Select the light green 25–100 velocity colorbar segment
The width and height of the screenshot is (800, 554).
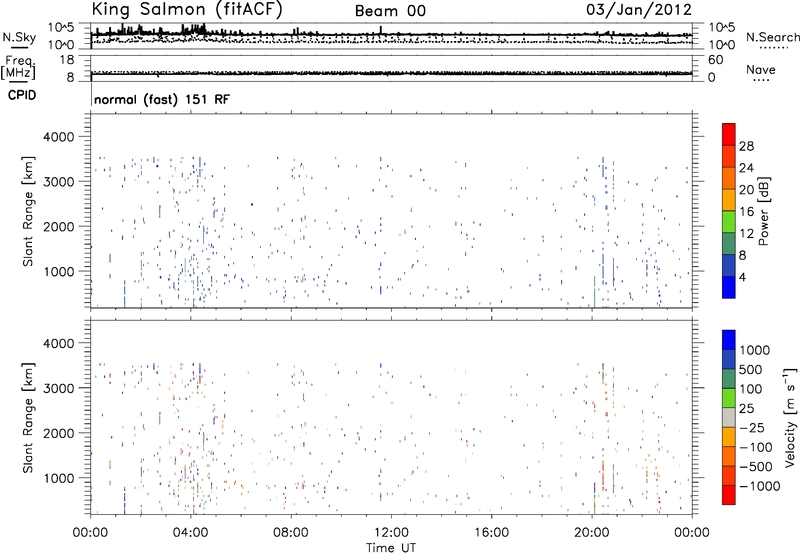pos(729,398)
